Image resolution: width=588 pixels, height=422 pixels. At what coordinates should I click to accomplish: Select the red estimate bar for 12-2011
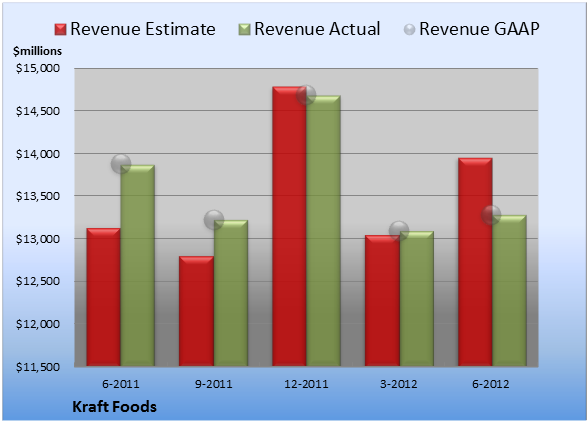[290, 226]
